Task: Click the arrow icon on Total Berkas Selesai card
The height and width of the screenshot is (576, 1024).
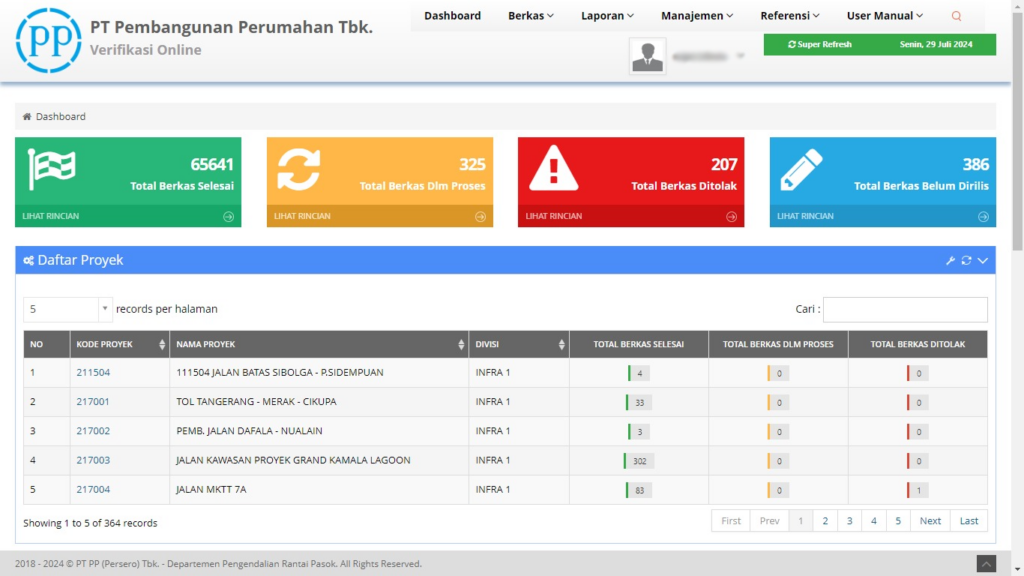Action: (x=228, y=216)
